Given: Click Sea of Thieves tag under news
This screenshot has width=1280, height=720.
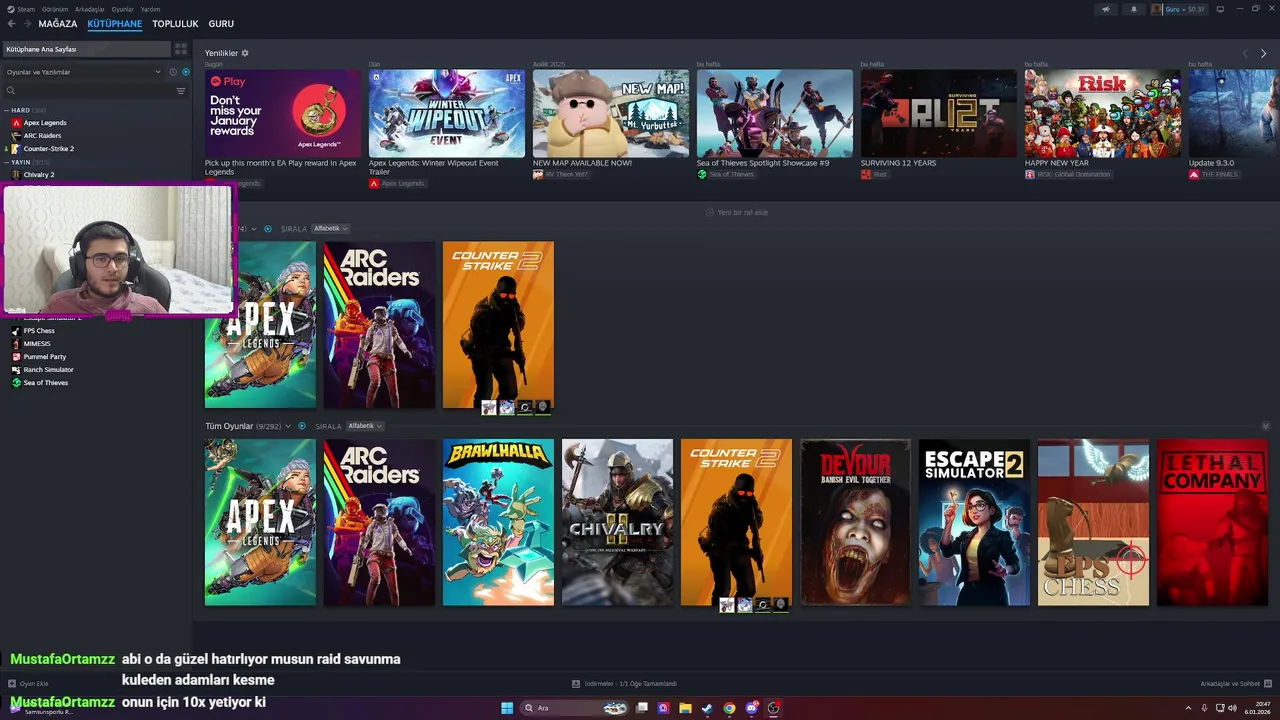Looking at the screenshot, I should point(726,174).
